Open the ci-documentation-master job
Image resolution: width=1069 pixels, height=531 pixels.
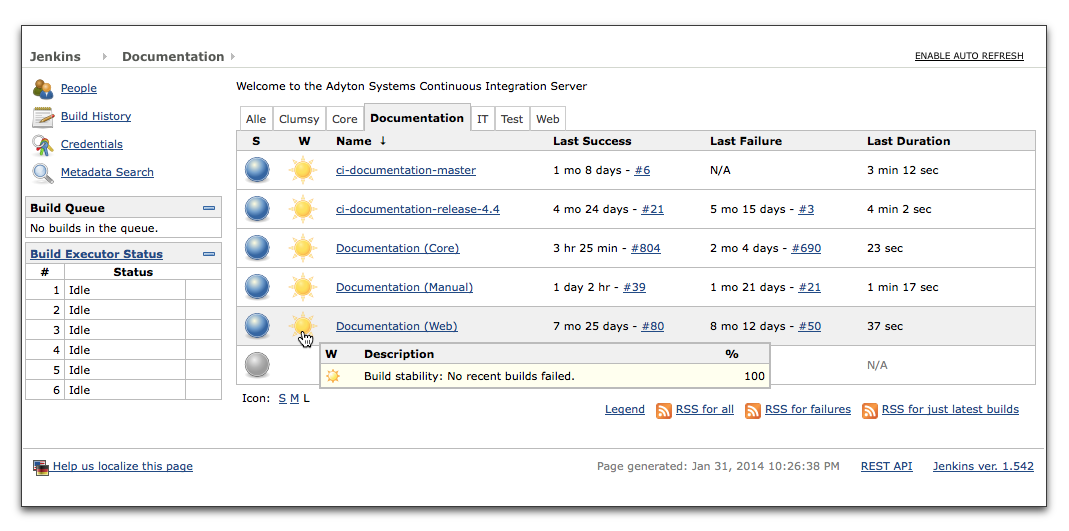406,170
